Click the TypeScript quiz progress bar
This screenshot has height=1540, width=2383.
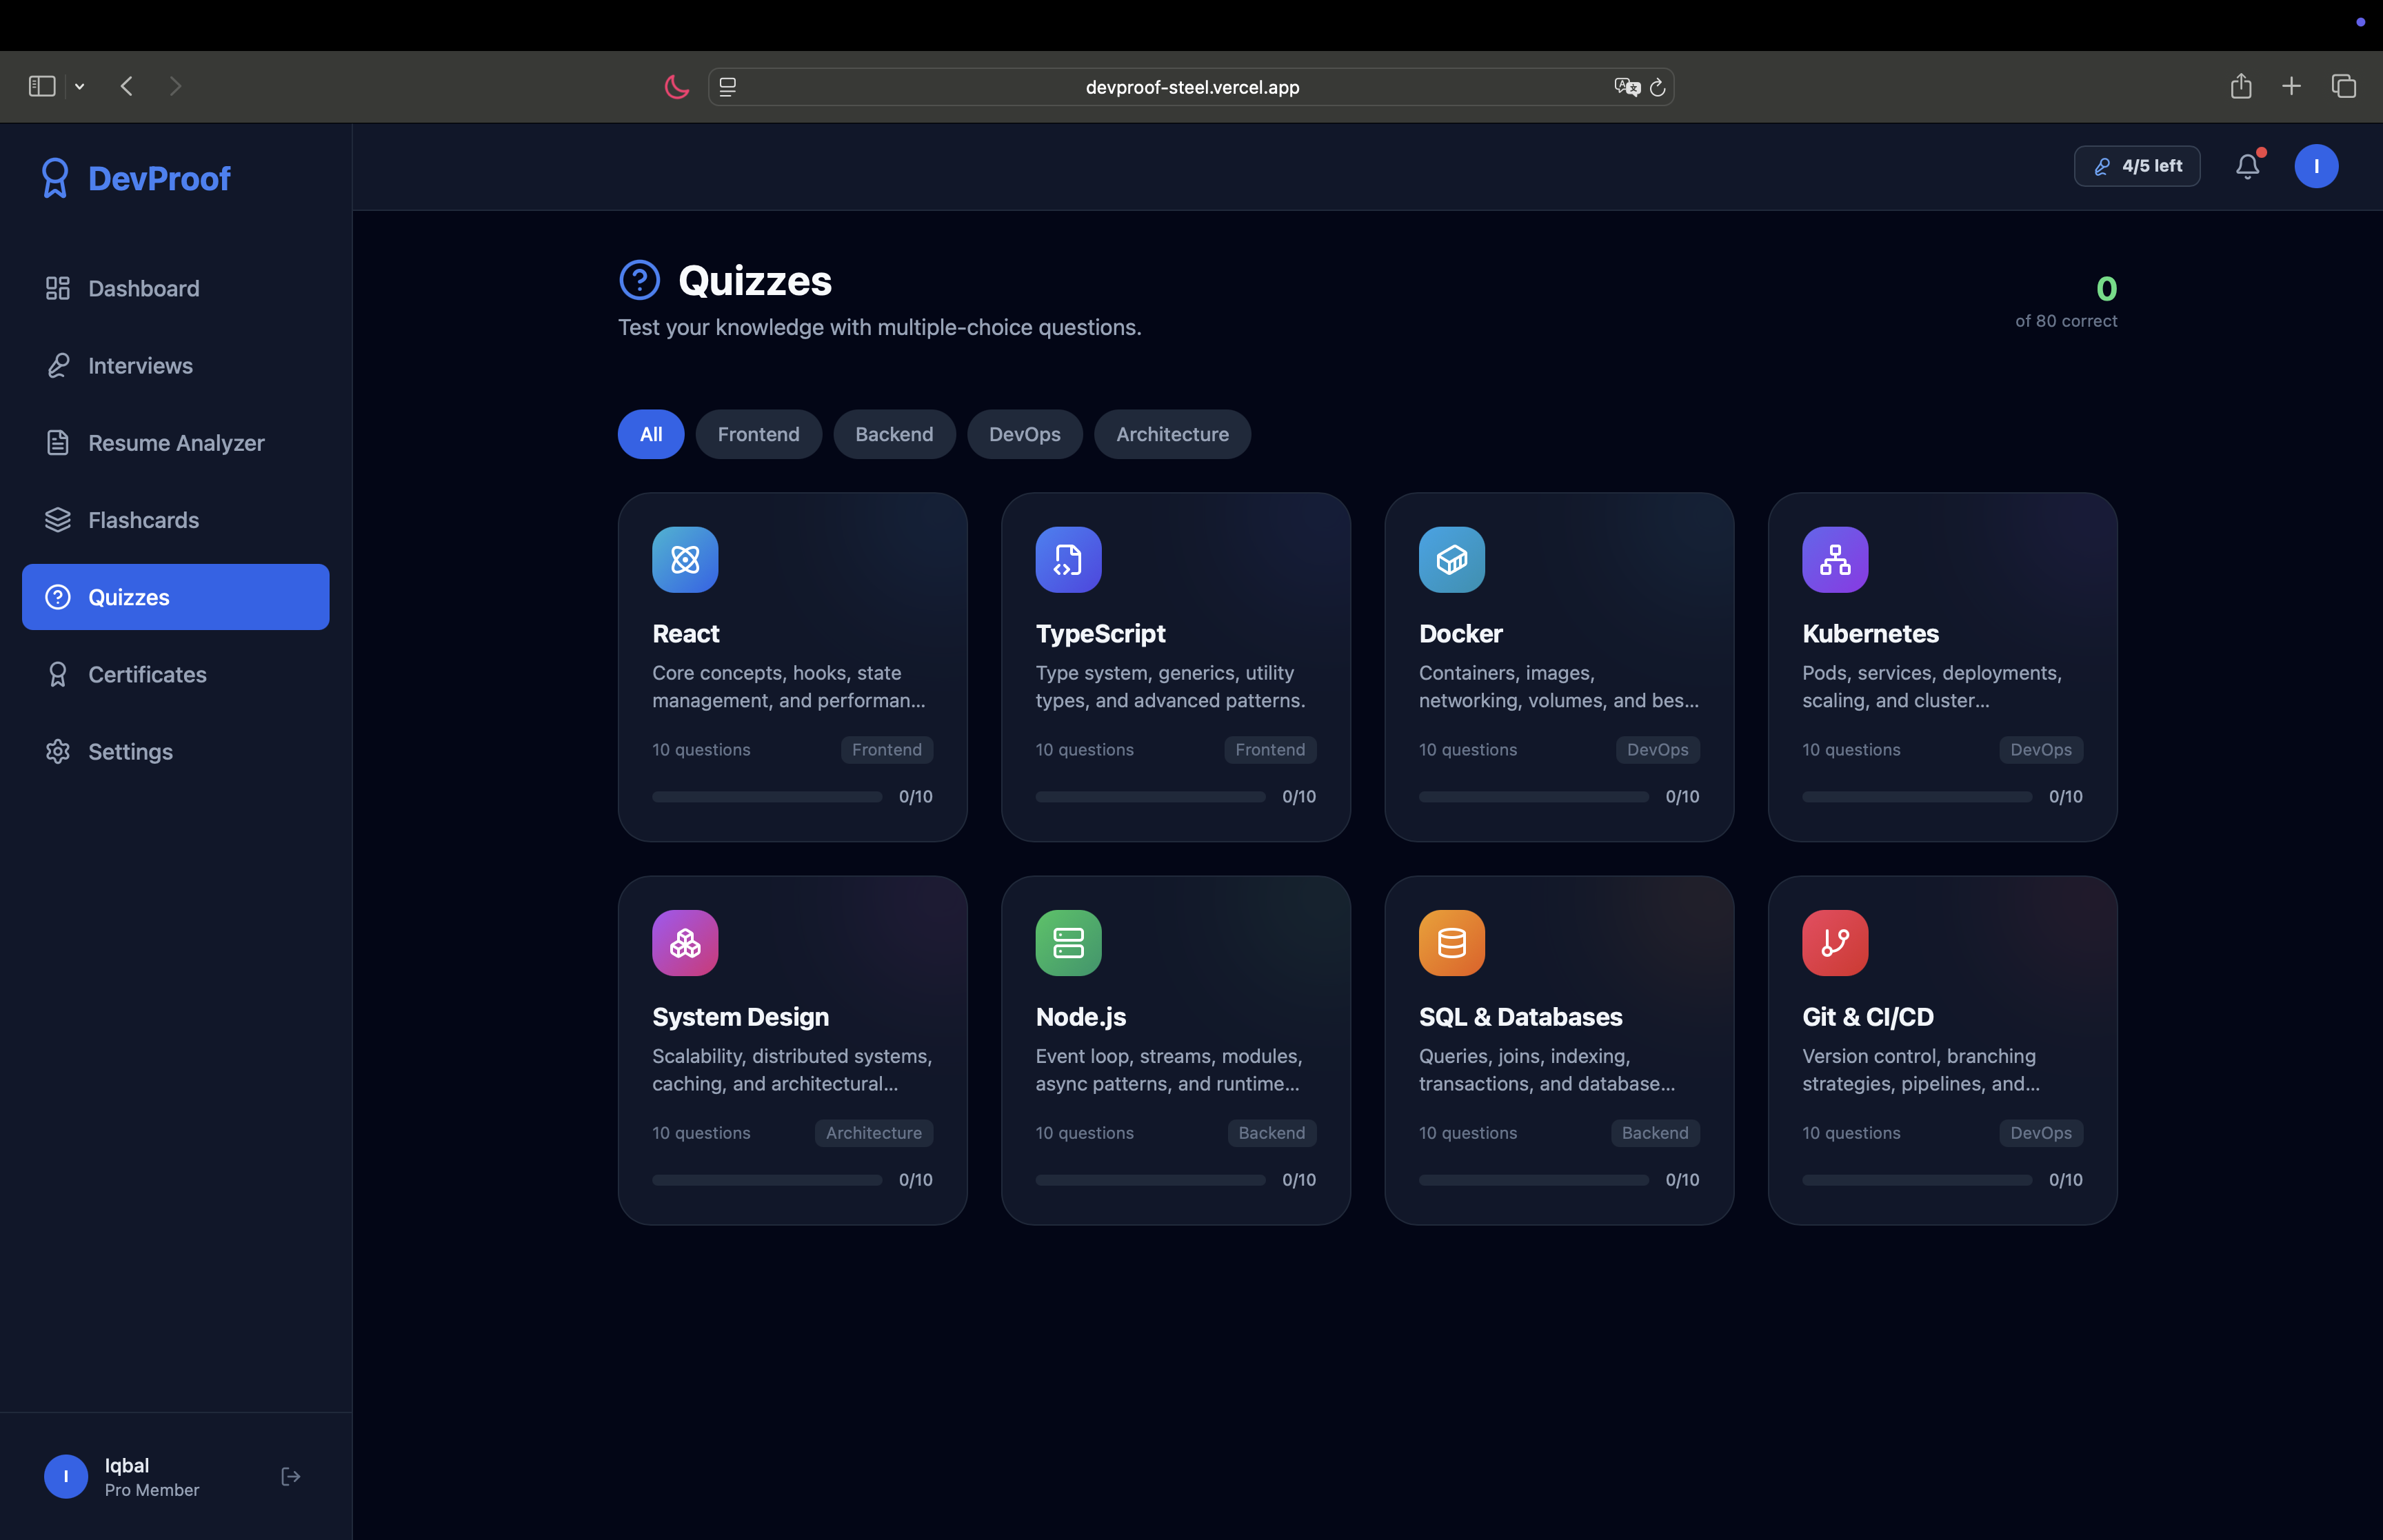tap(1150, 797)
